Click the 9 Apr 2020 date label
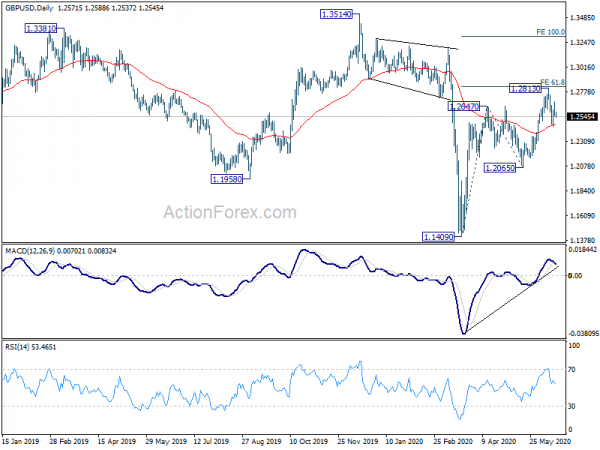The image size is (600, 450). coord(499,441)
